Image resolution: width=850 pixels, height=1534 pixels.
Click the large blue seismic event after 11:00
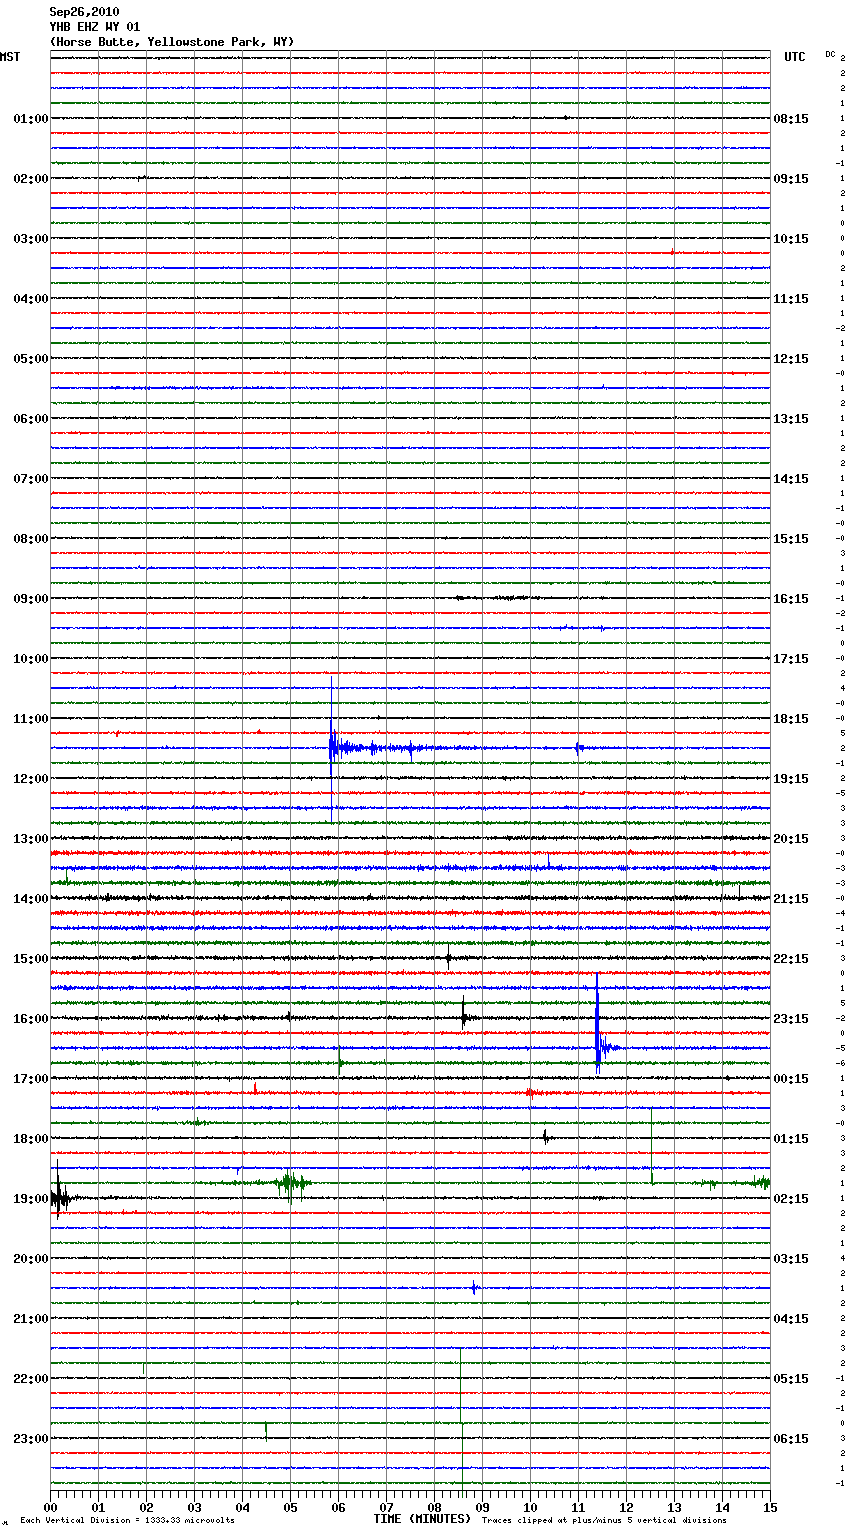tap(334, 747)
